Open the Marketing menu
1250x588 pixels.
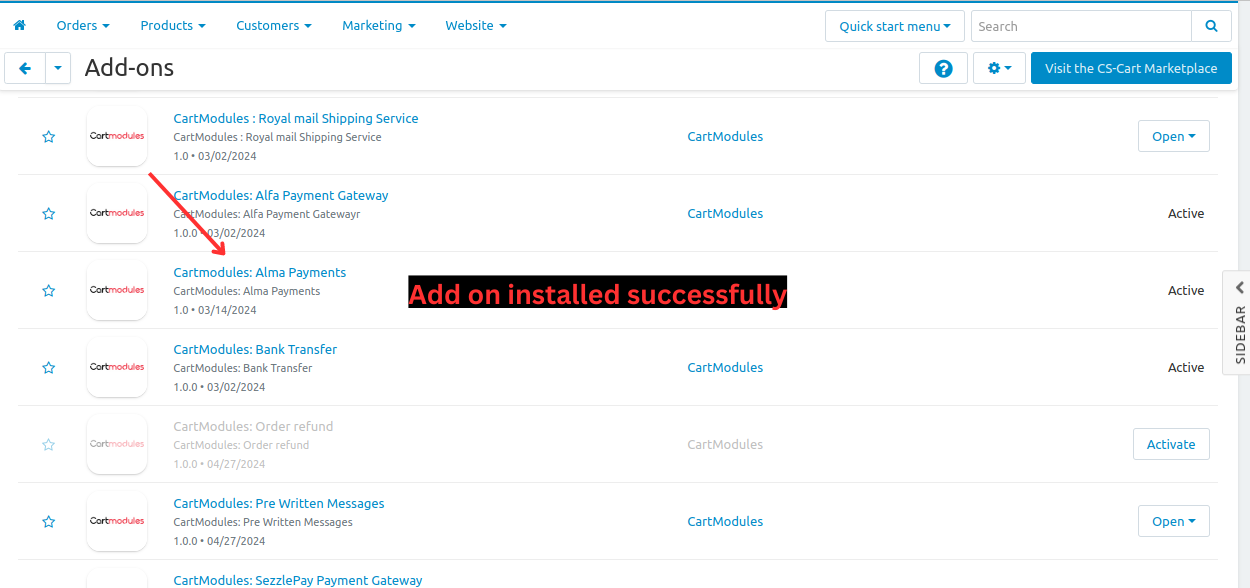click(379, 25)
